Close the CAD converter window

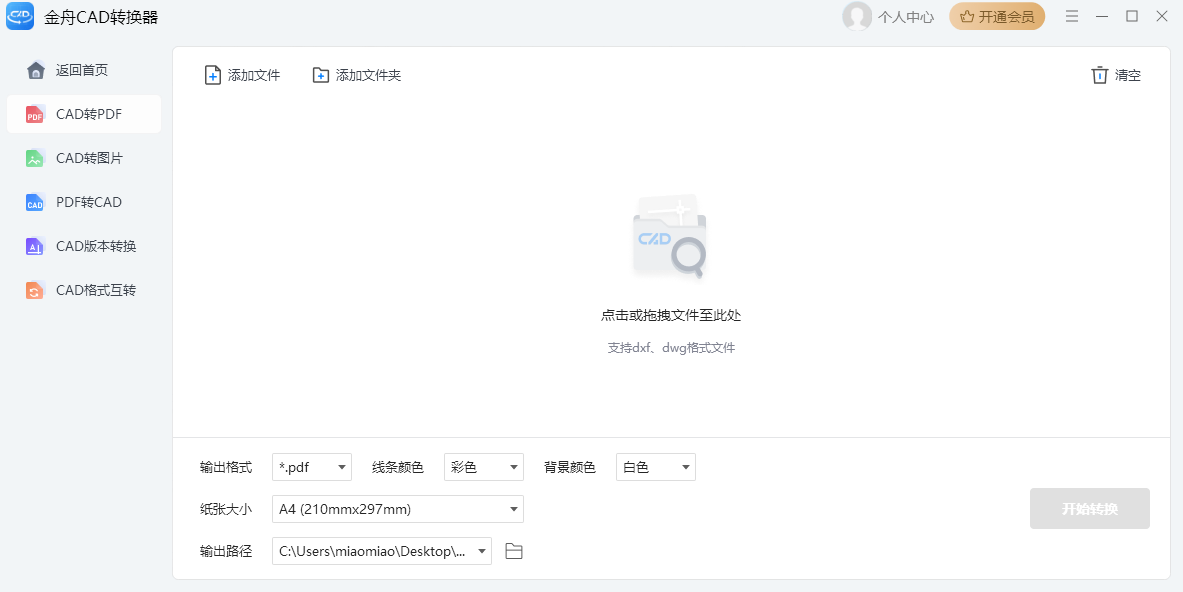click(1162, 17)
